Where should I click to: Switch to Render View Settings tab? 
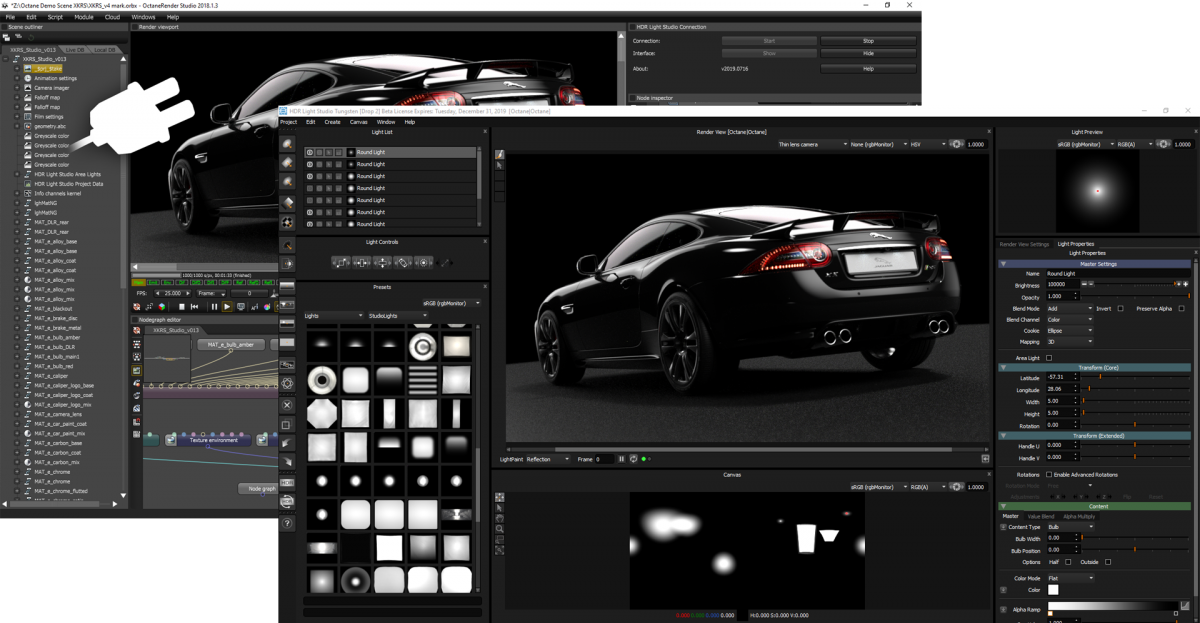coord(1025,244)
